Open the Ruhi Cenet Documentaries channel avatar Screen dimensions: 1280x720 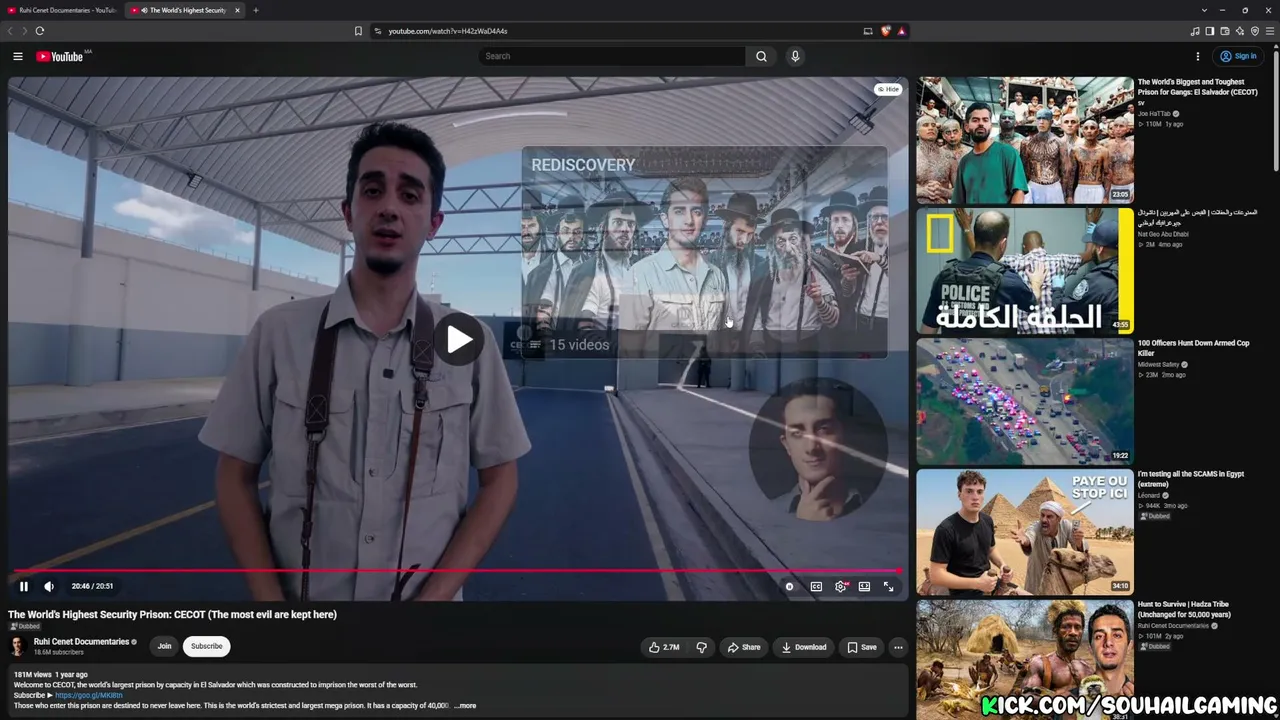click(18, 646)
